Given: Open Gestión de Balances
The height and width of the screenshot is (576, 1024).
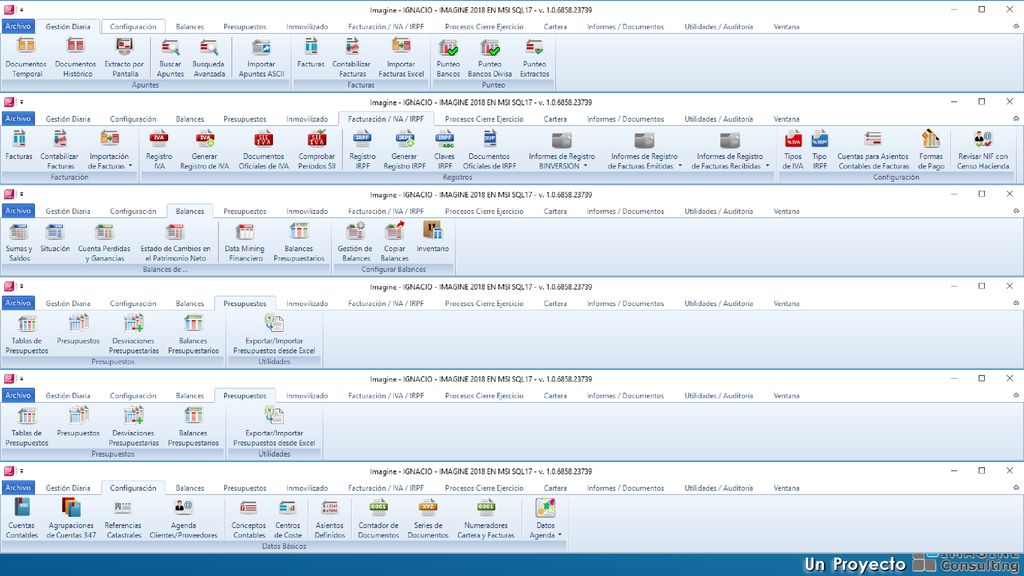Looking at the screenshot, I should 355,242.
